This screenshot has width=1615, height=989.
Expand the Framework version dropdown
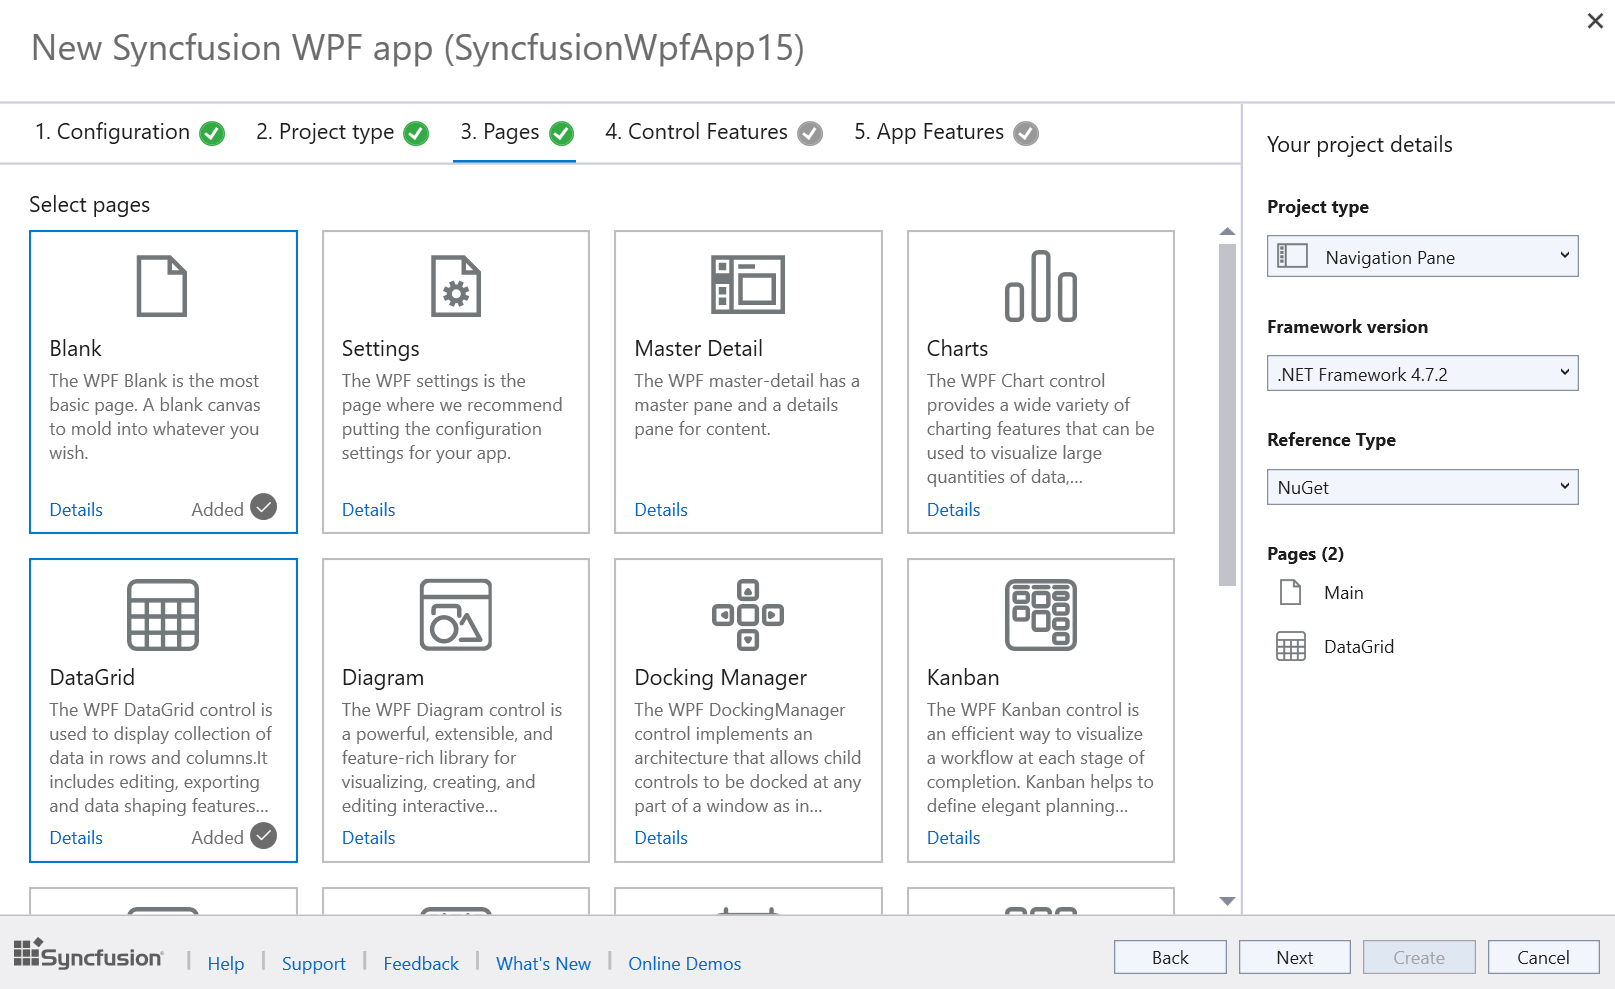click(x=1421, y=374)
